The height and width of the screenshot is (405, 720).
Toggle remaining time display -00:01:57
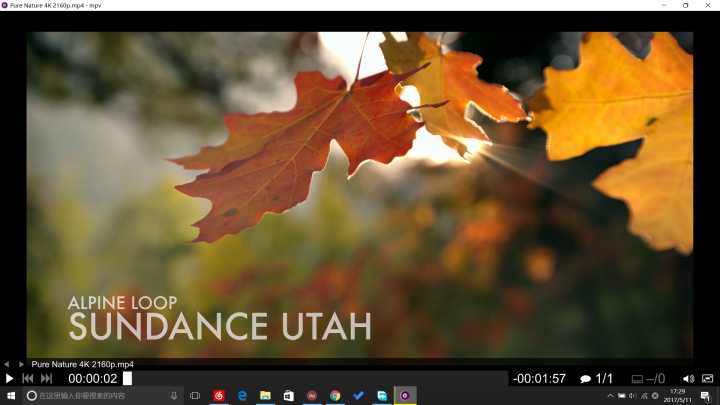pos(539,379)
